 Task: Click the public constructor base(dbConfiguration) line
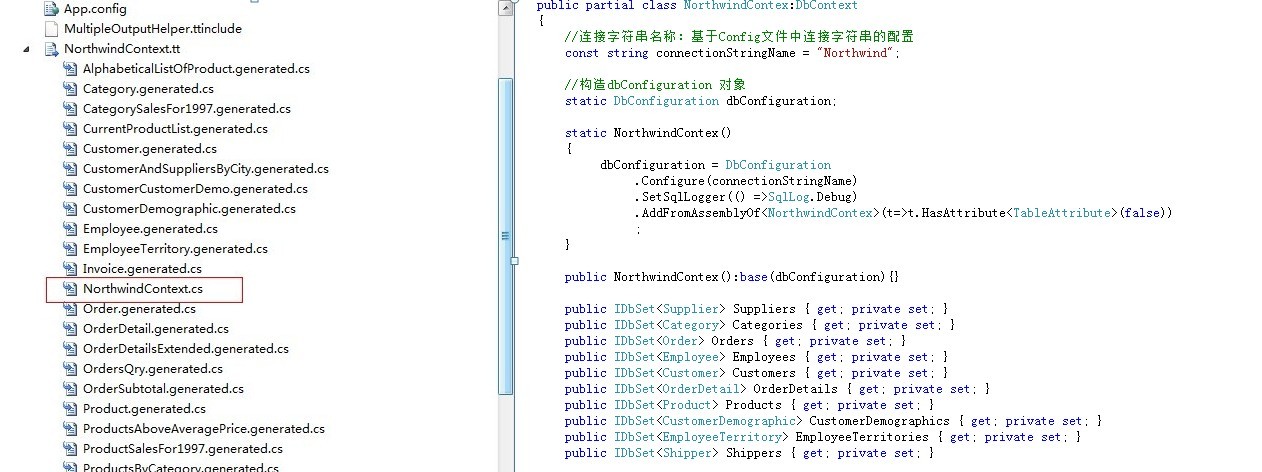(x=731, y=277)
